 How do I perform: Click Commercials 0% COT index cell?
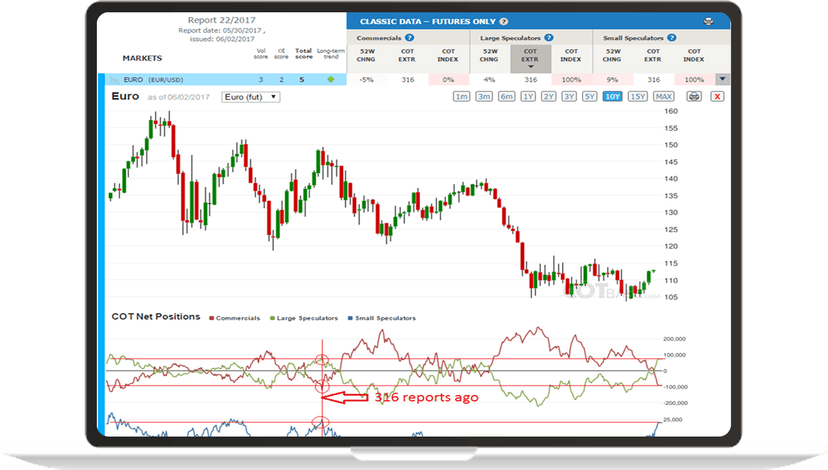pyautogui.click(x=448, y=80)
